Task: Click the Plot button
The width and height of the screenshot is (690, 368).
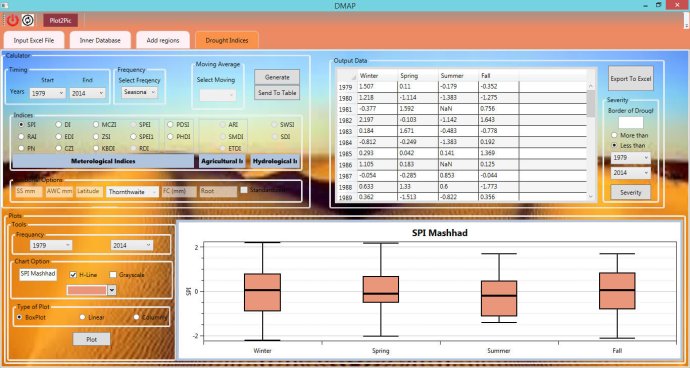Action: [92, 339]
